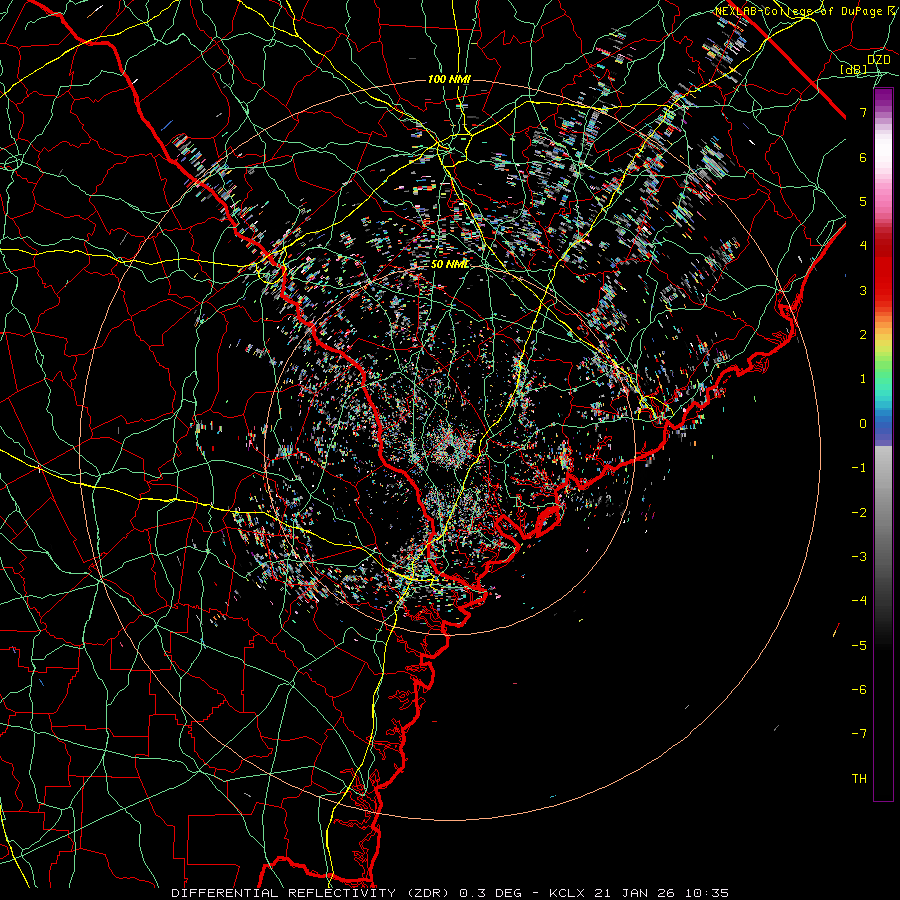Select the "-5" value on the scale
The height and width of the screenshot is (900, 900).
click(859, 646)
